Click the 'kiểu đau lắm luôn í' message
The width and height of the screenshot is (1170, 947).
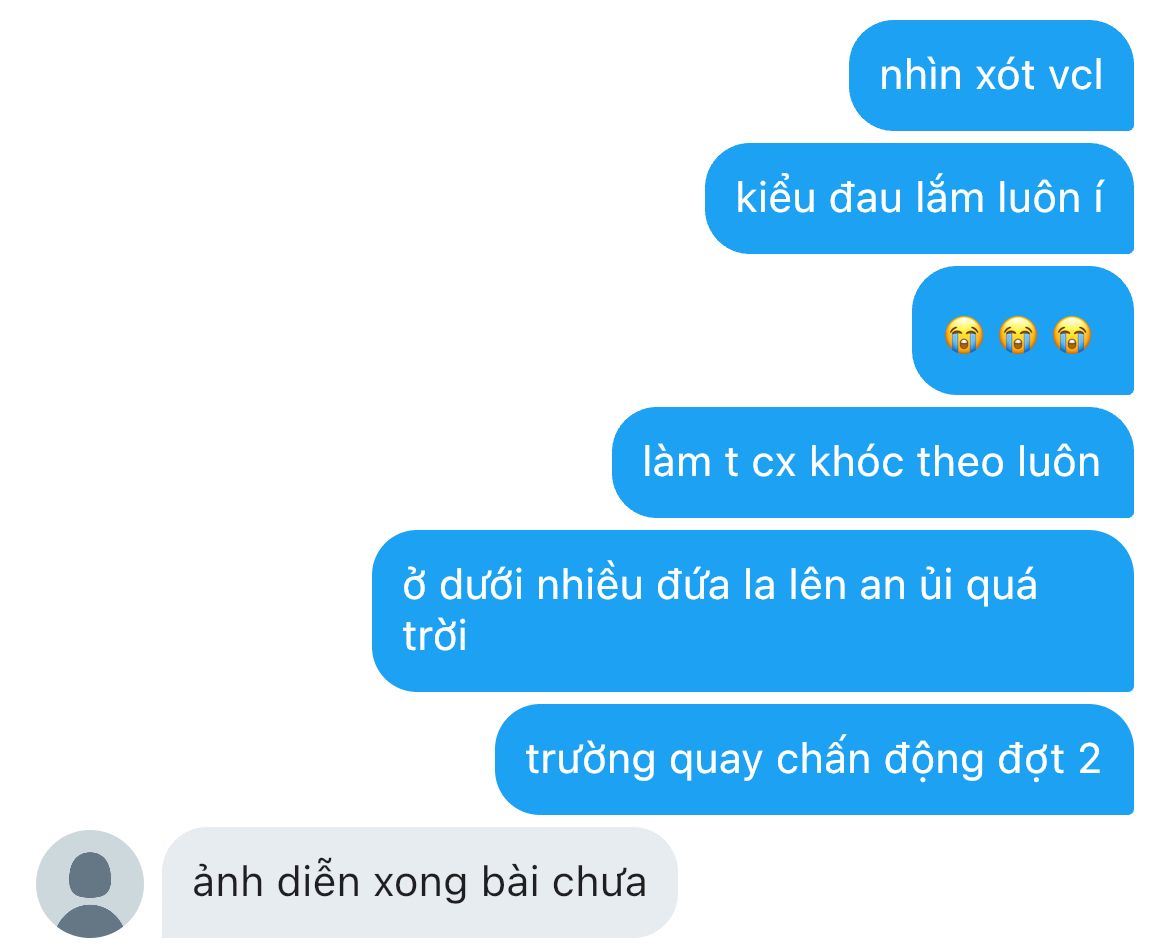tap(919, 199)
